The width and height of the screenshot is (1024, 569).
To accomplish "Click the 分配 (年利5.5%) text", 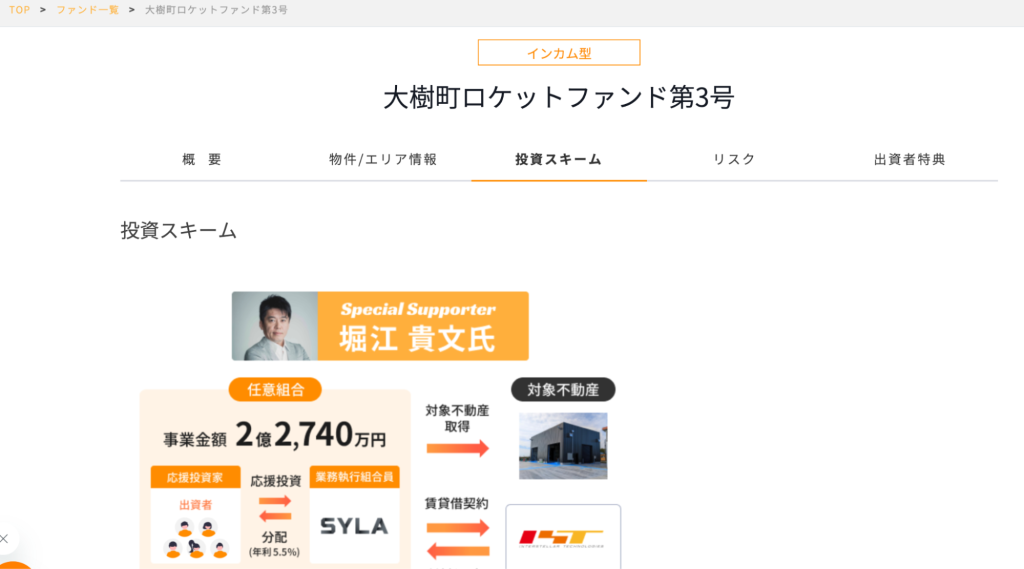I will click(x=274, y=544).
